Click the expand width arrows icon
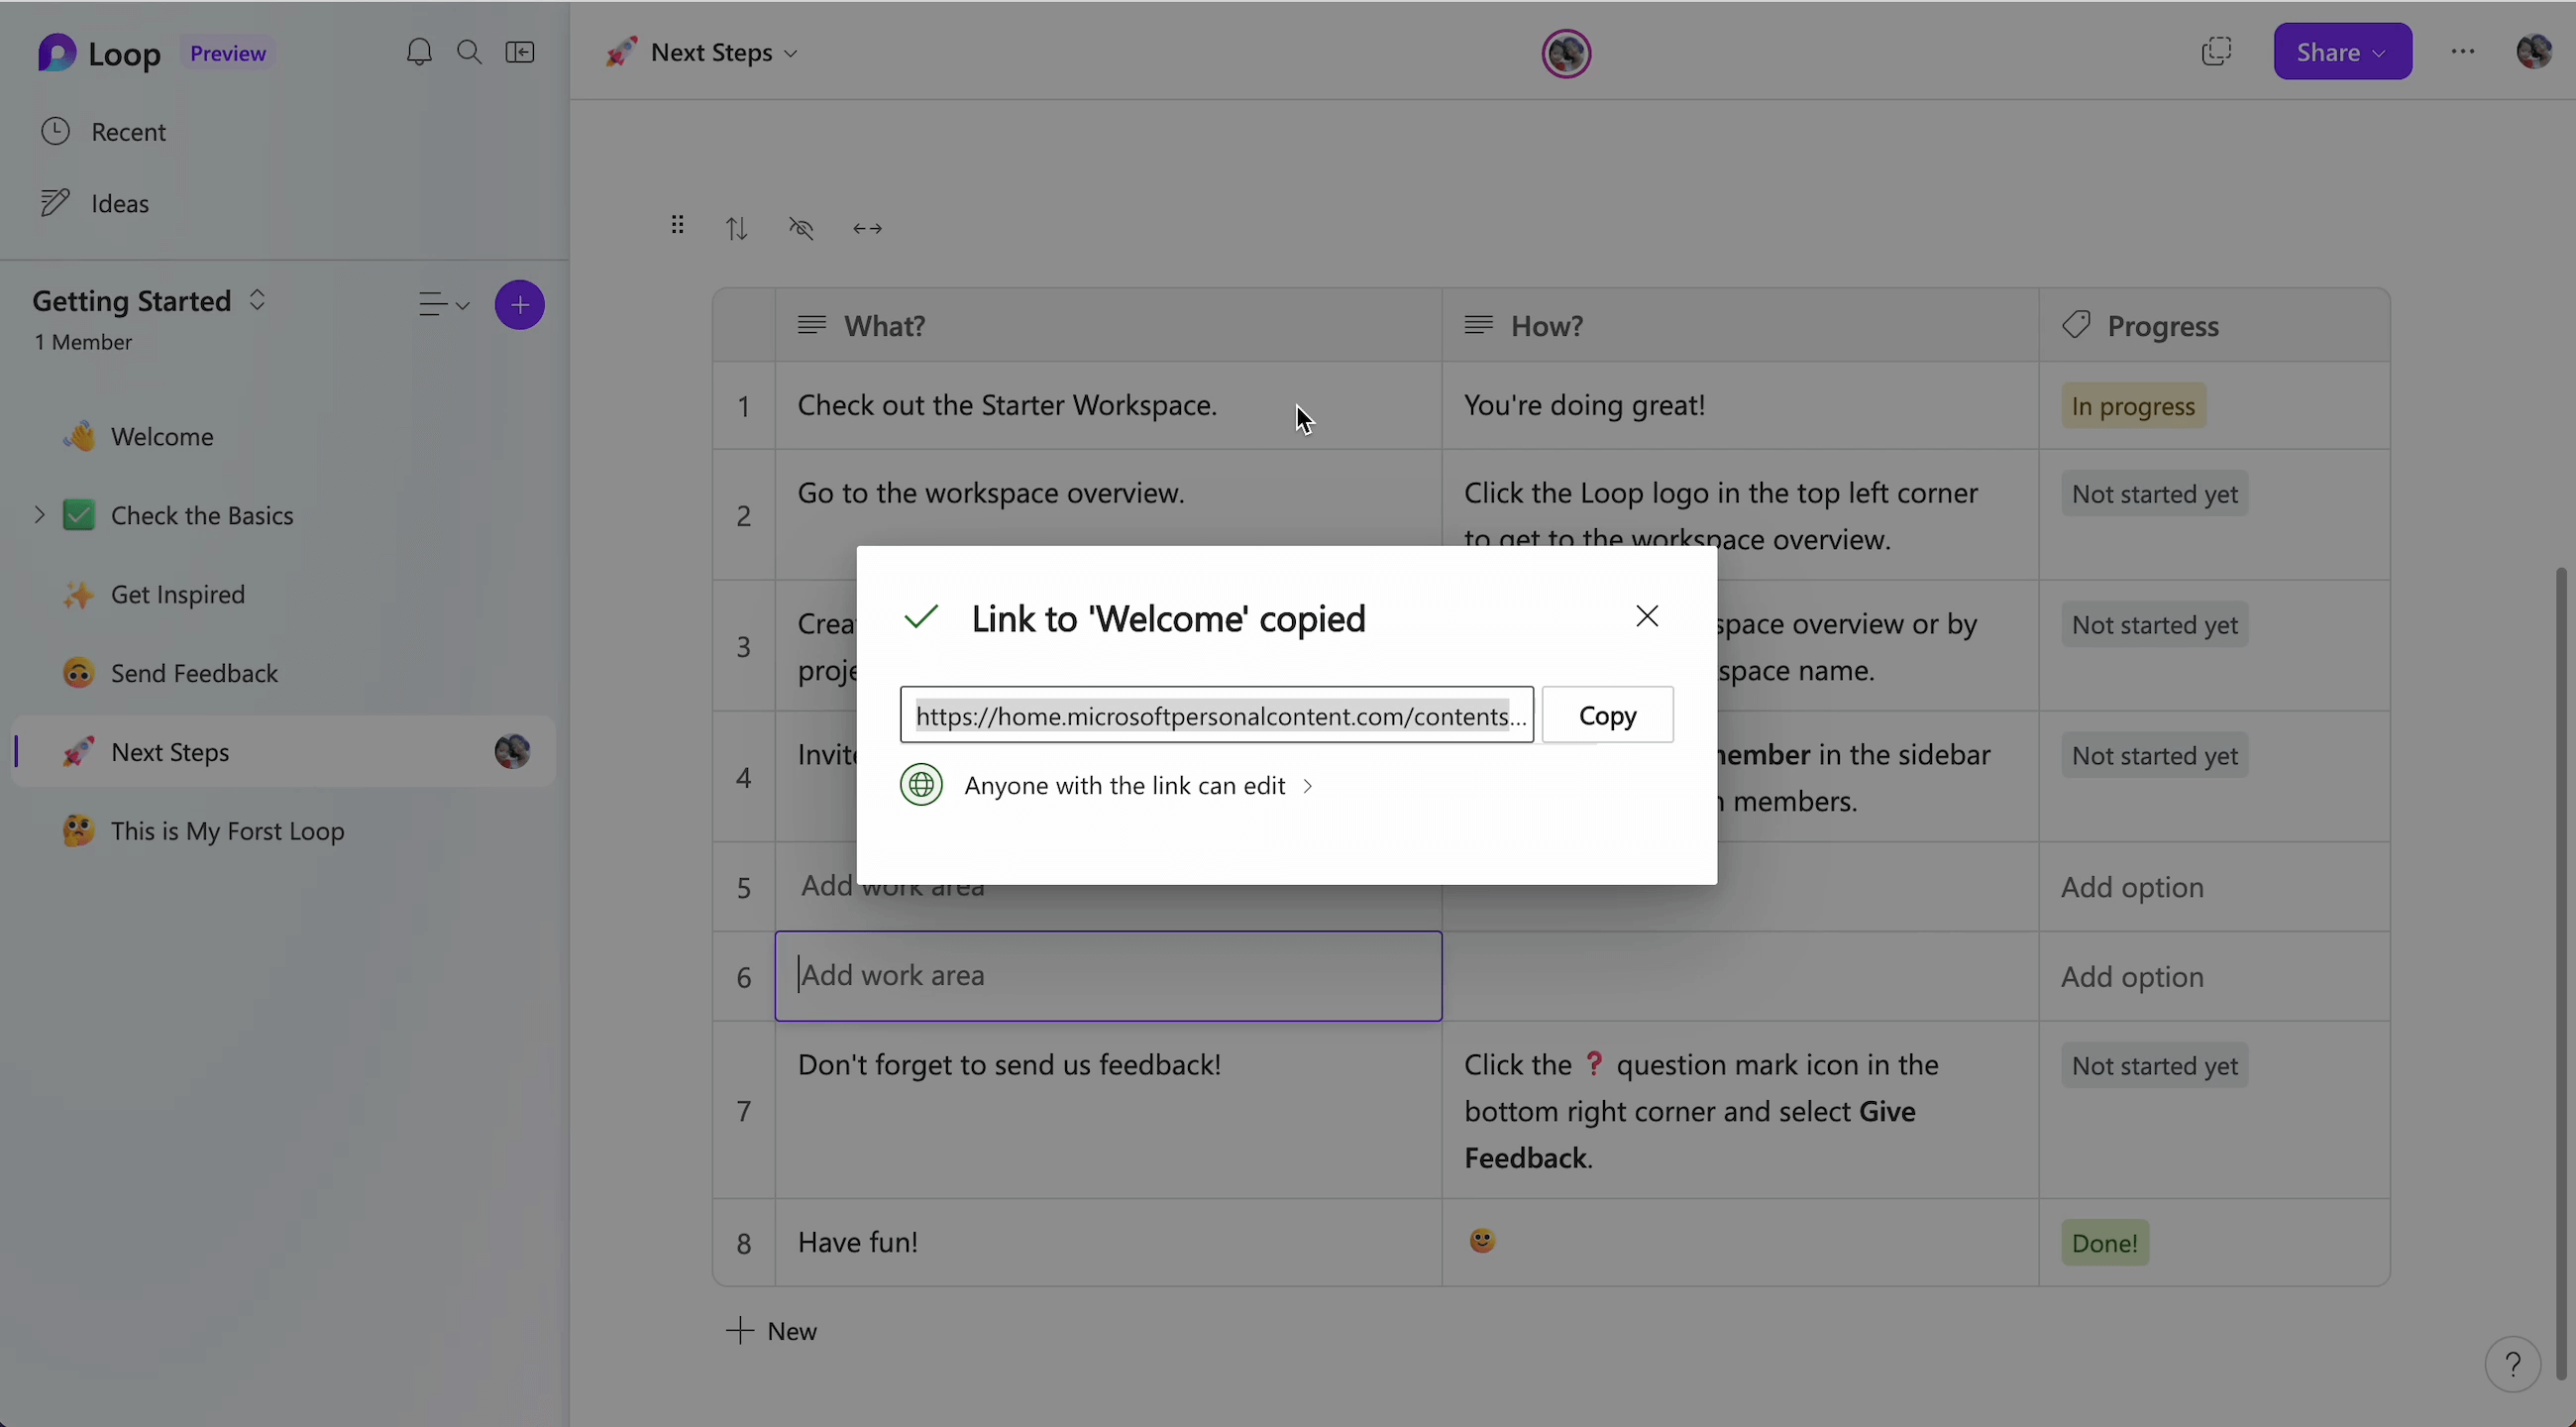This screenshot has width=2576, height=1427. pyautogui.click(x=867, y=229)
